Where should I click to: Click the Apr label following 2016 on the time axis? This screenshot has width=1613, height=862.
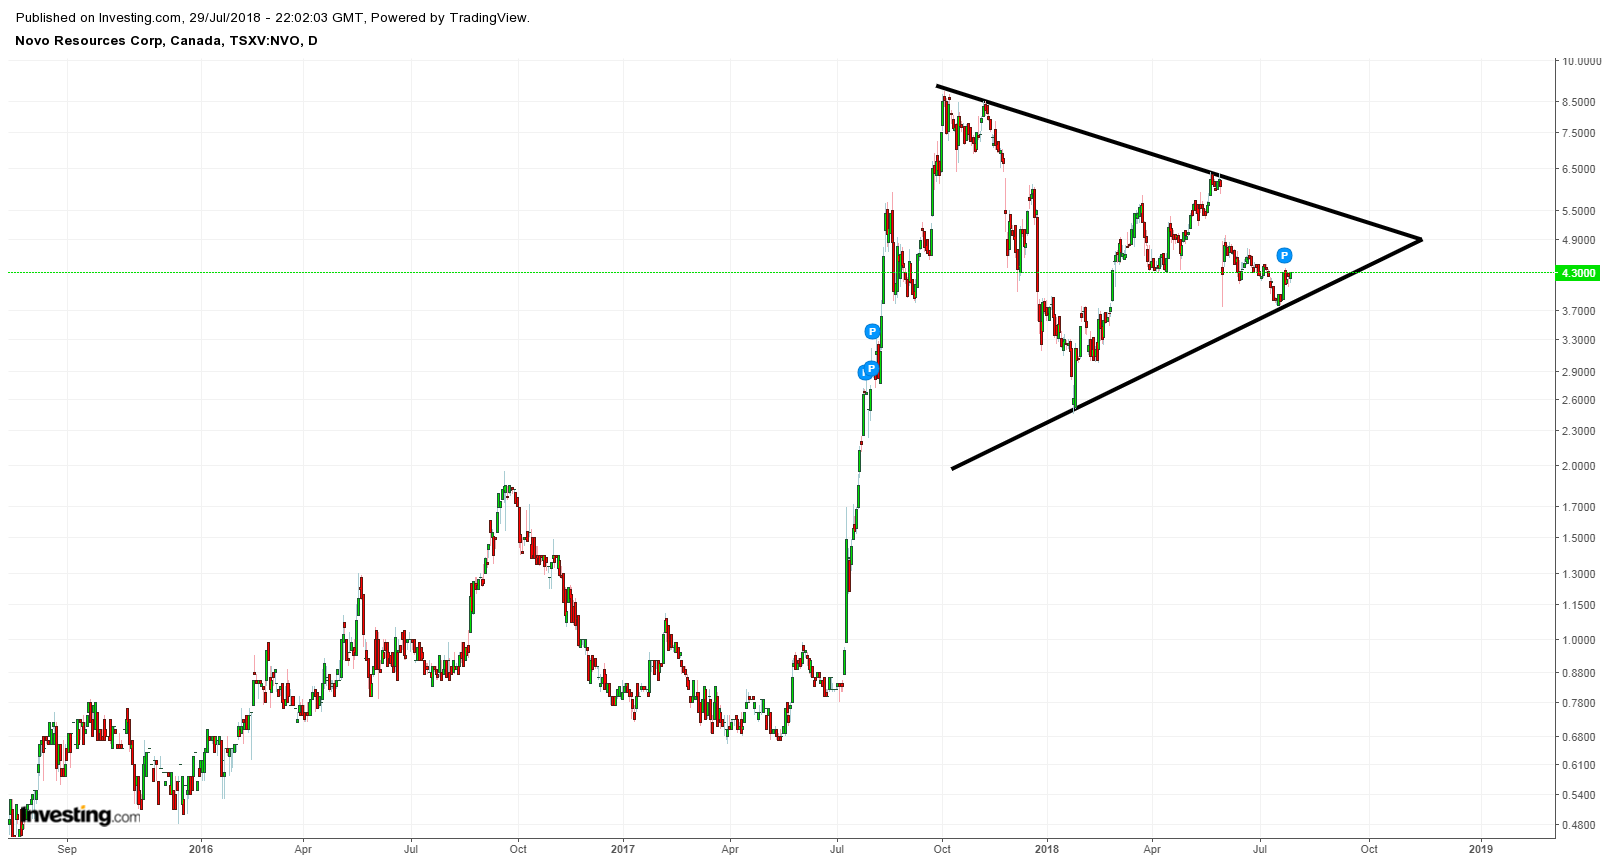pyautogui.click(x=303, y=850)
